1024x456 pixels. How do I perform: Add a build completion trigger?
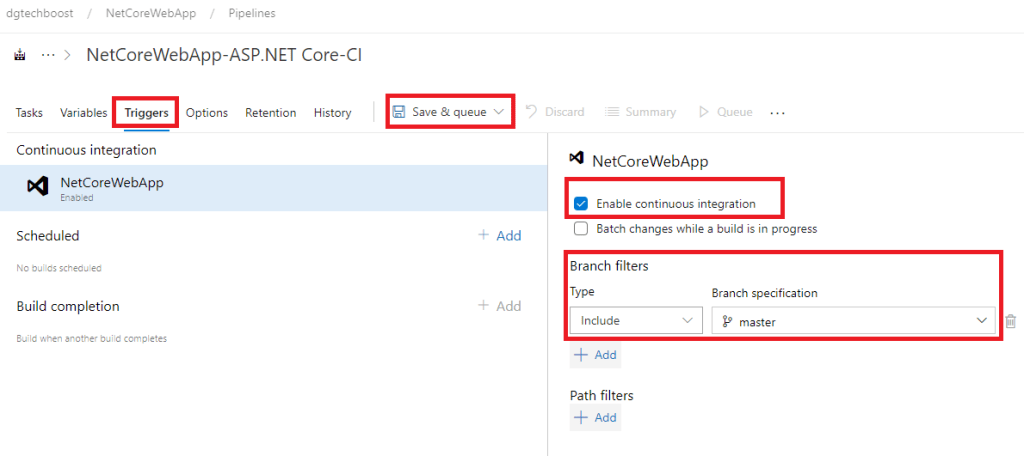click(x=499, y=306)
